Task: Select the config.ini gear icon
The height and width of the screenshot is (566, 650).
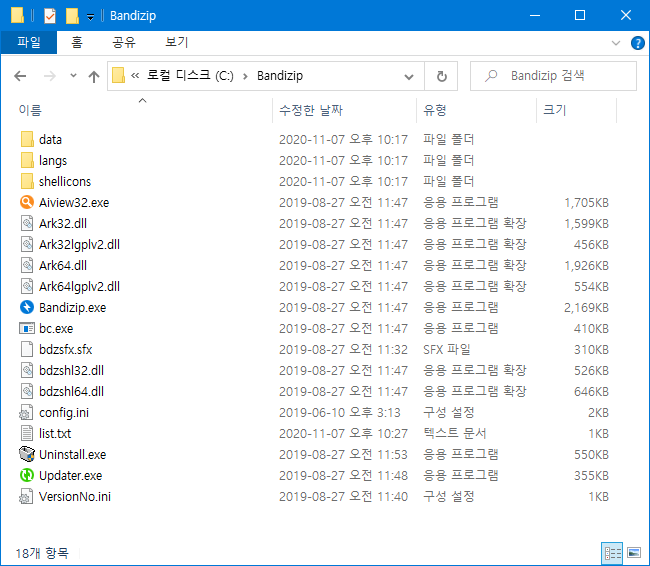Action: point(26,413)
